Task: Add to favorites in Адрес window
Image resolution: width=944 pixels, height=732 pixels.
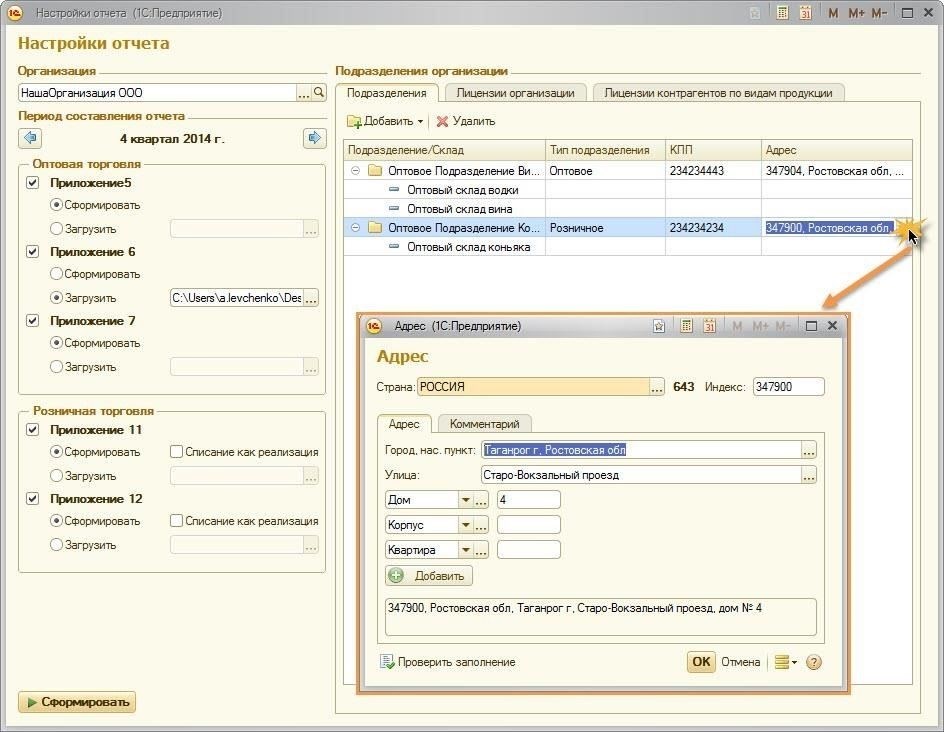Action: point(659,326)
